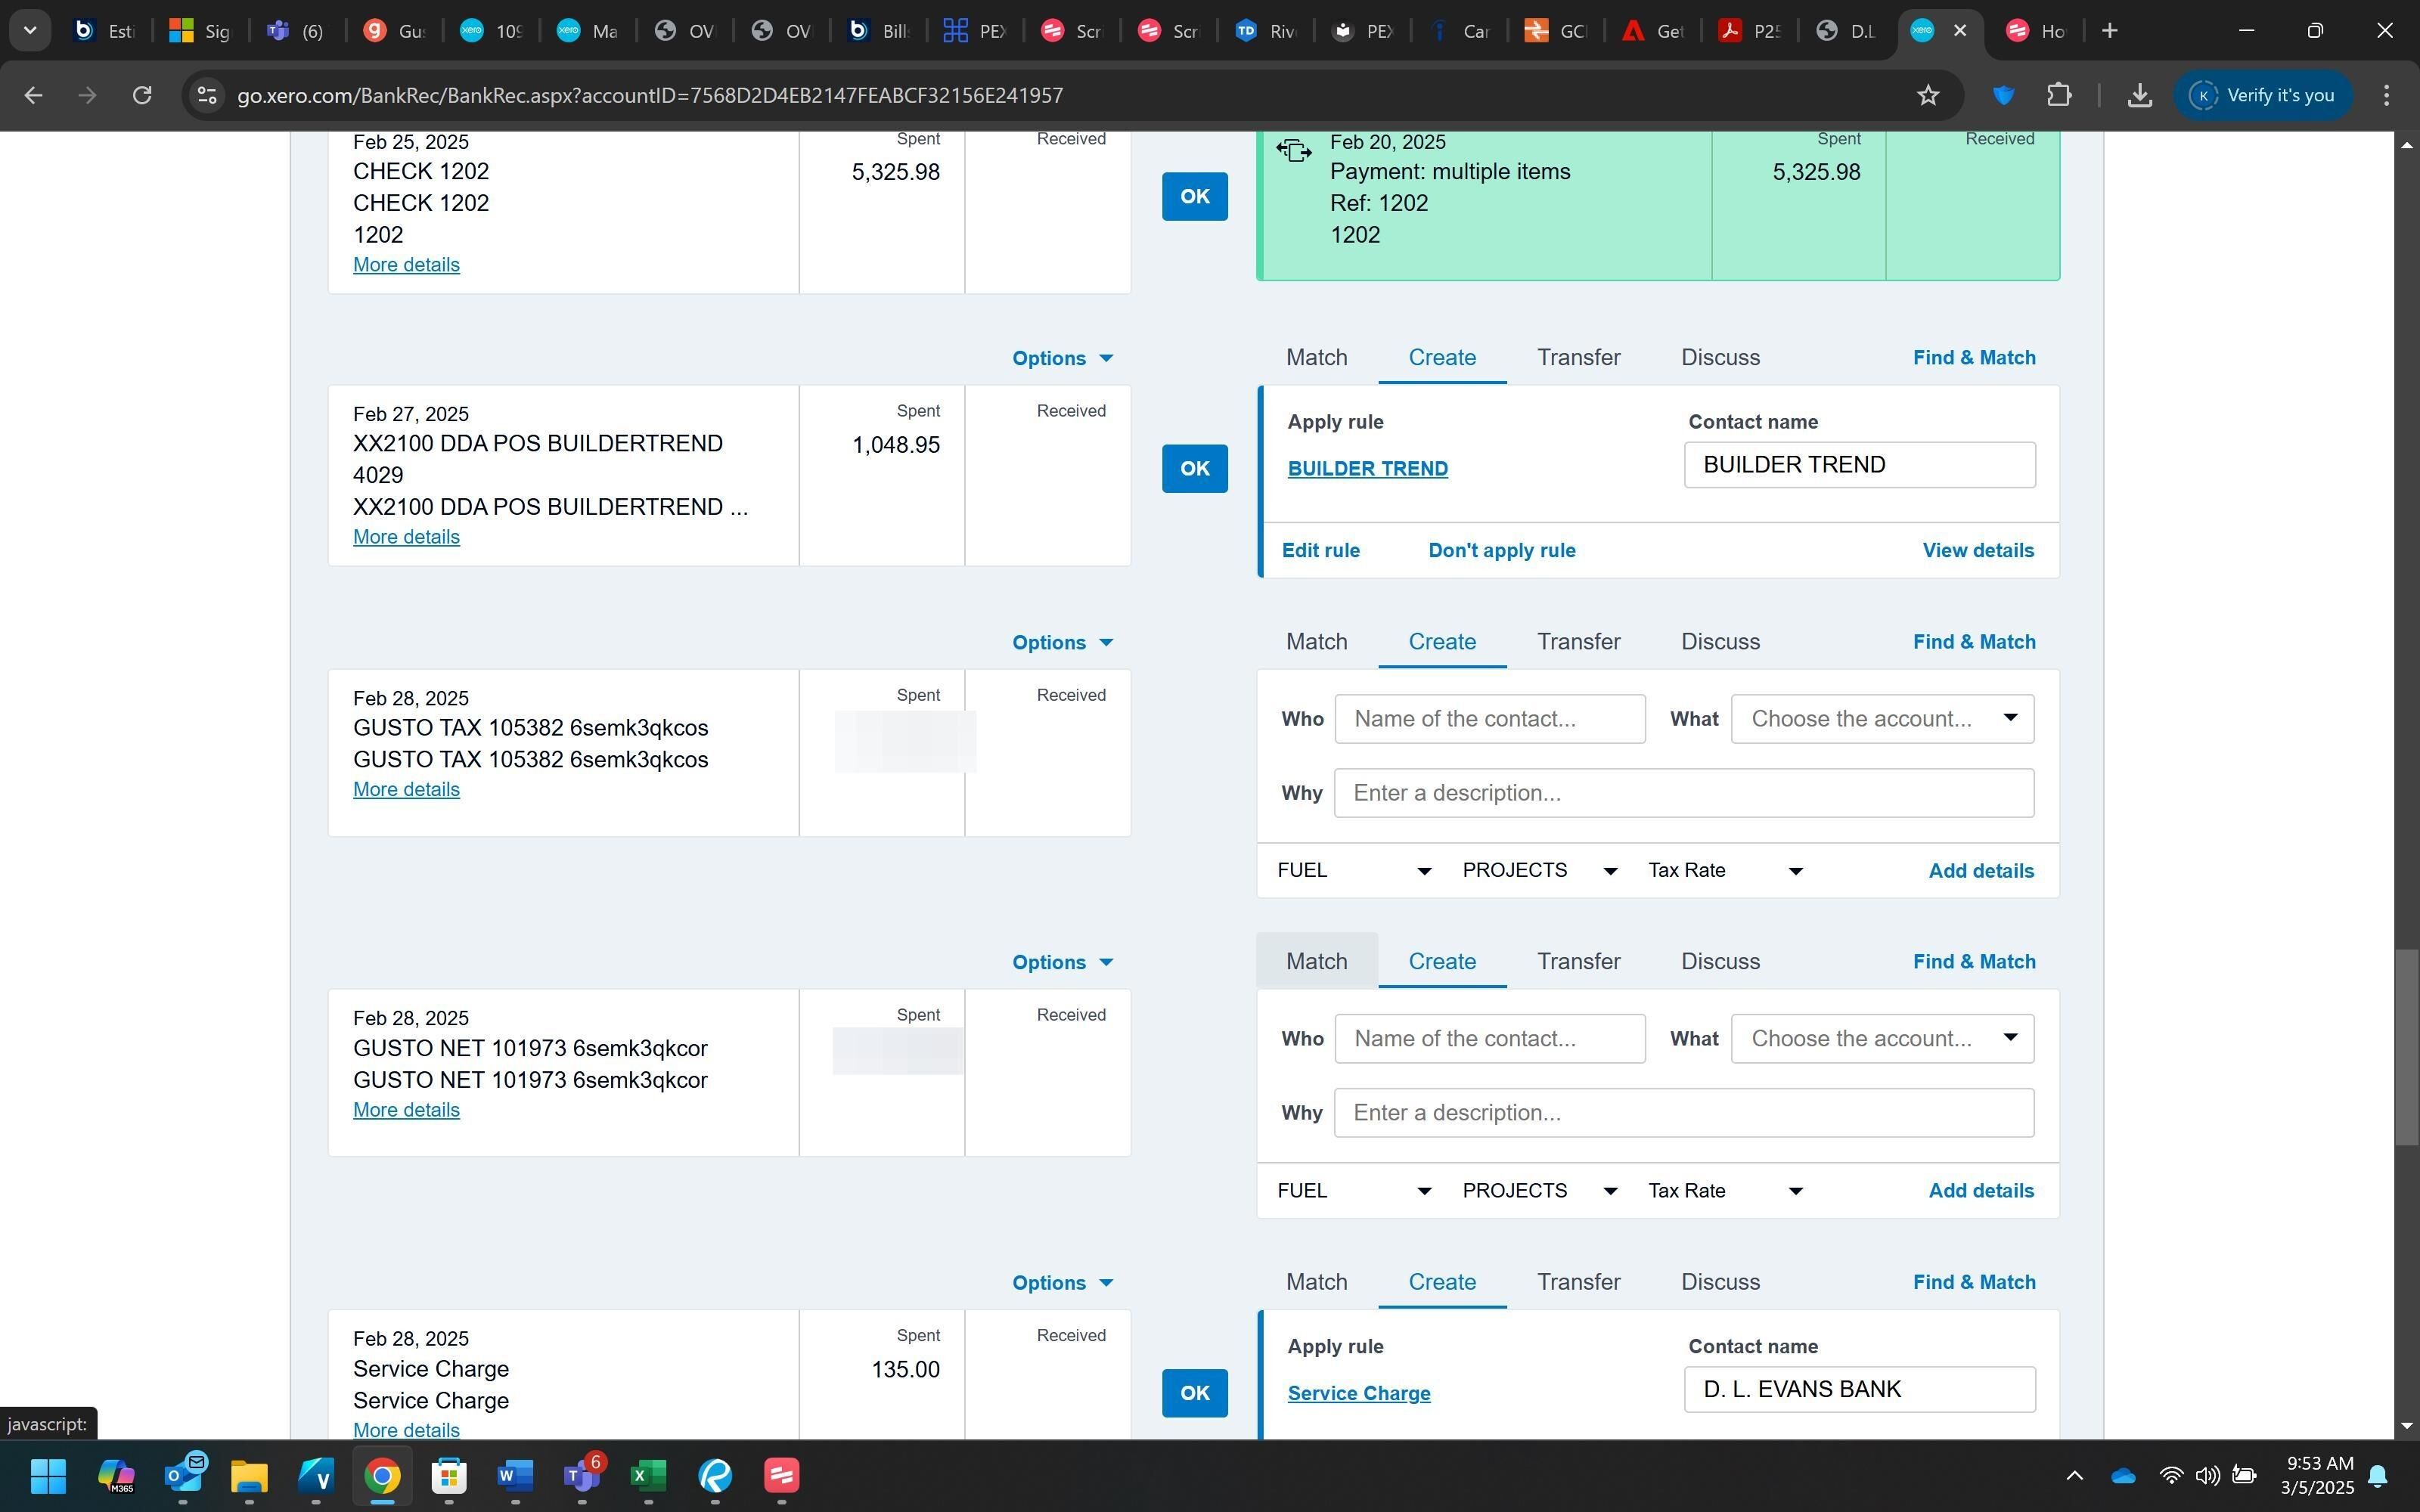Viewport: 2420px width, 1512px height.
Task: Reload the Xero bank reconciliation page
Action: [x=142, y=95]
